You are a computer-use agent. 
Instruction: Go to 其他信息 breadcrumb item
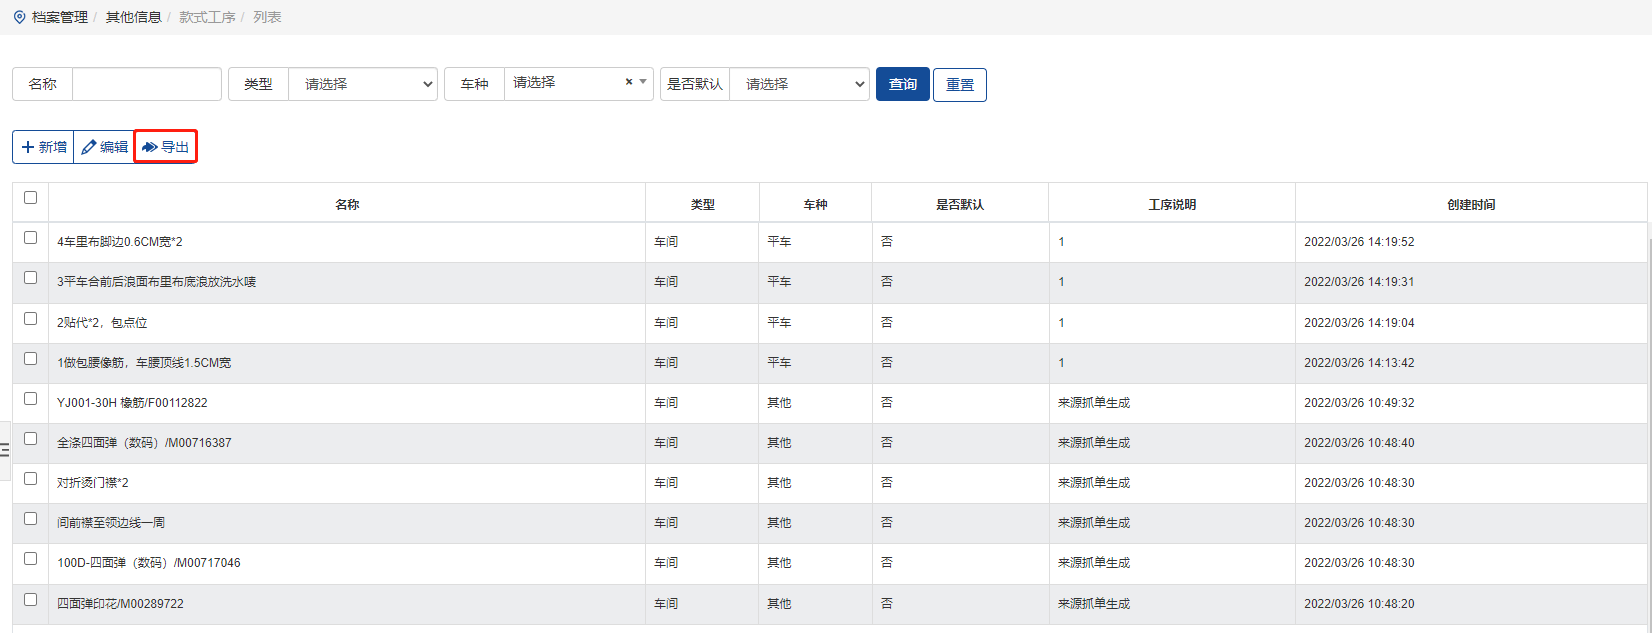tap(133, 17)
